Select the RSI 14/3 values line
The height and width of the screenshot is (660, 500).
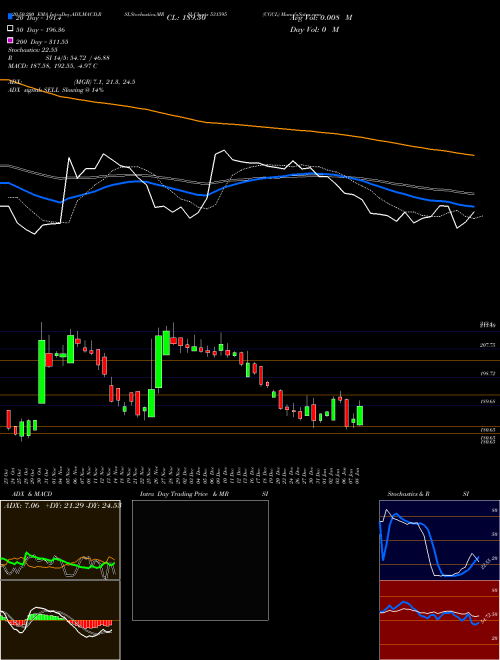click(x=59, y=58)
